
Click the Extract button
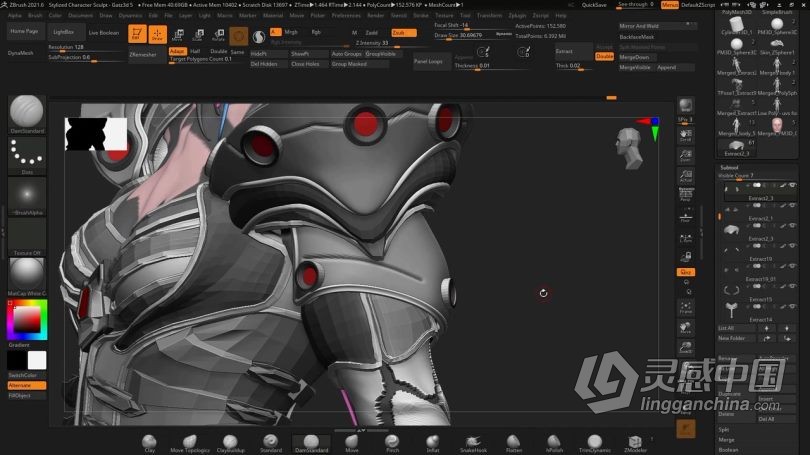pos(573,51)
